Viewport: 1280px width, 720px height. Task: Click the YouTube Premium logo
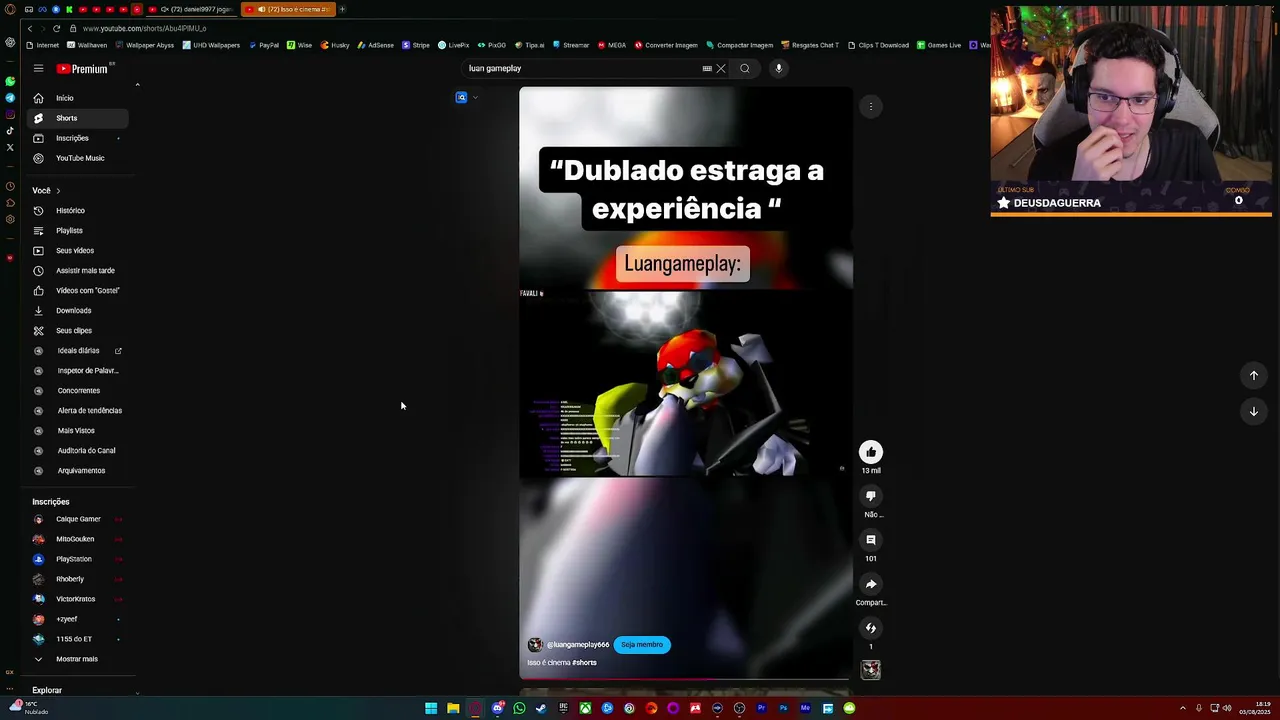[x=84, y=69]
